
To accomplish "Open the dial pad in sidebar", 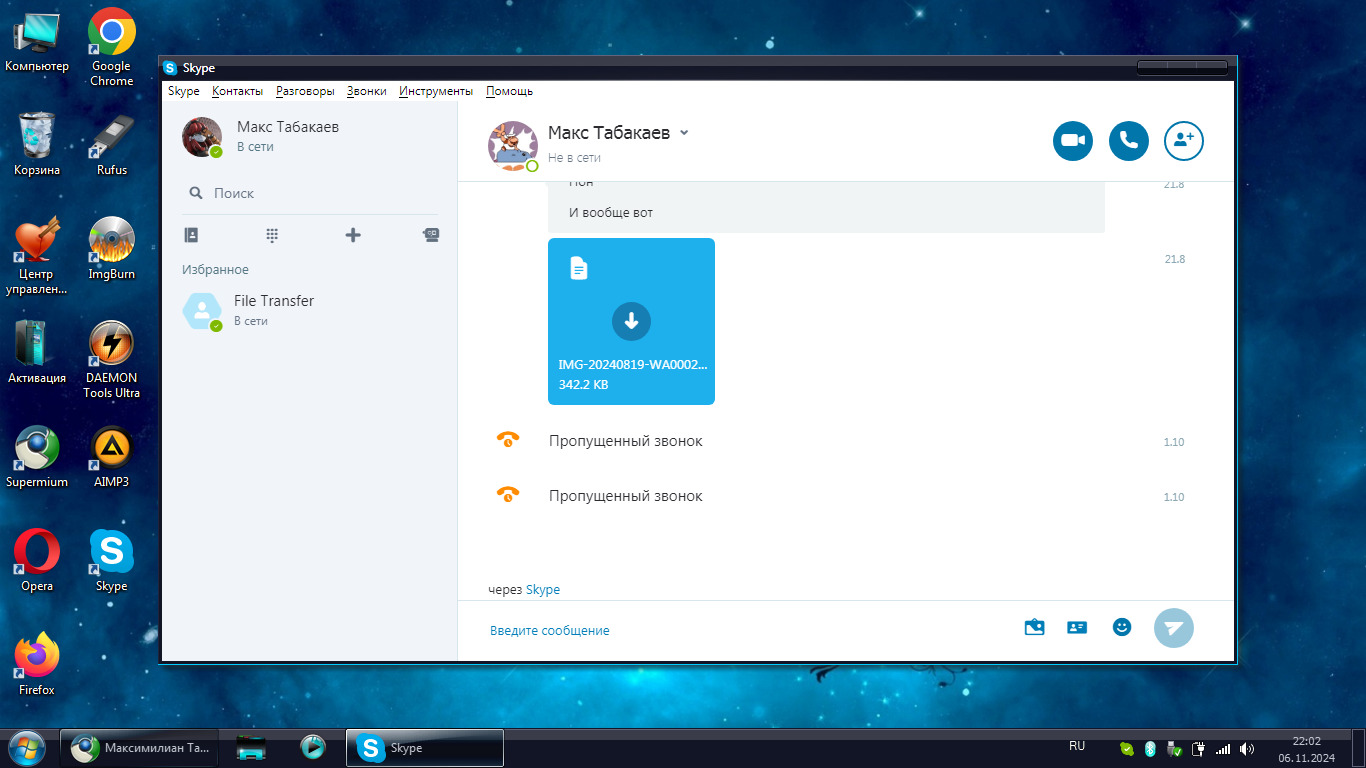I will (x=272, y=235).
